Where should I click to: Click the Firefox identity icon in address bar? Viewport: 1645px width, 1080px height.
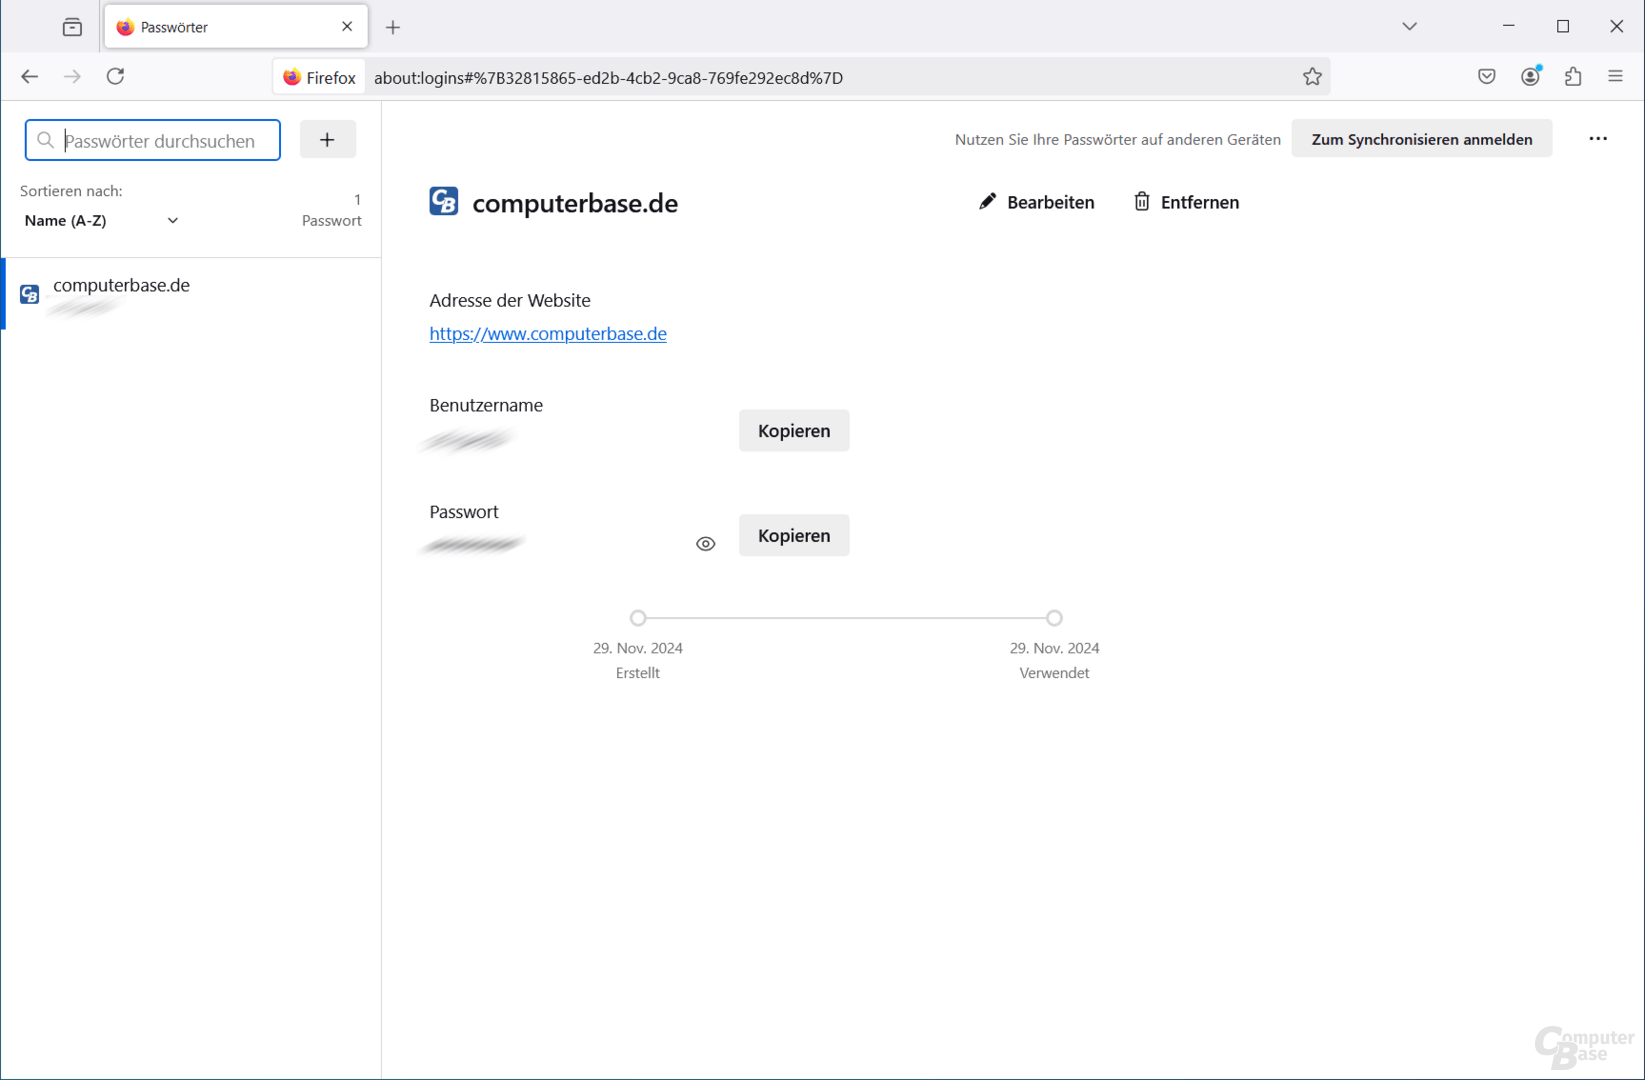[x=319, y=77]
